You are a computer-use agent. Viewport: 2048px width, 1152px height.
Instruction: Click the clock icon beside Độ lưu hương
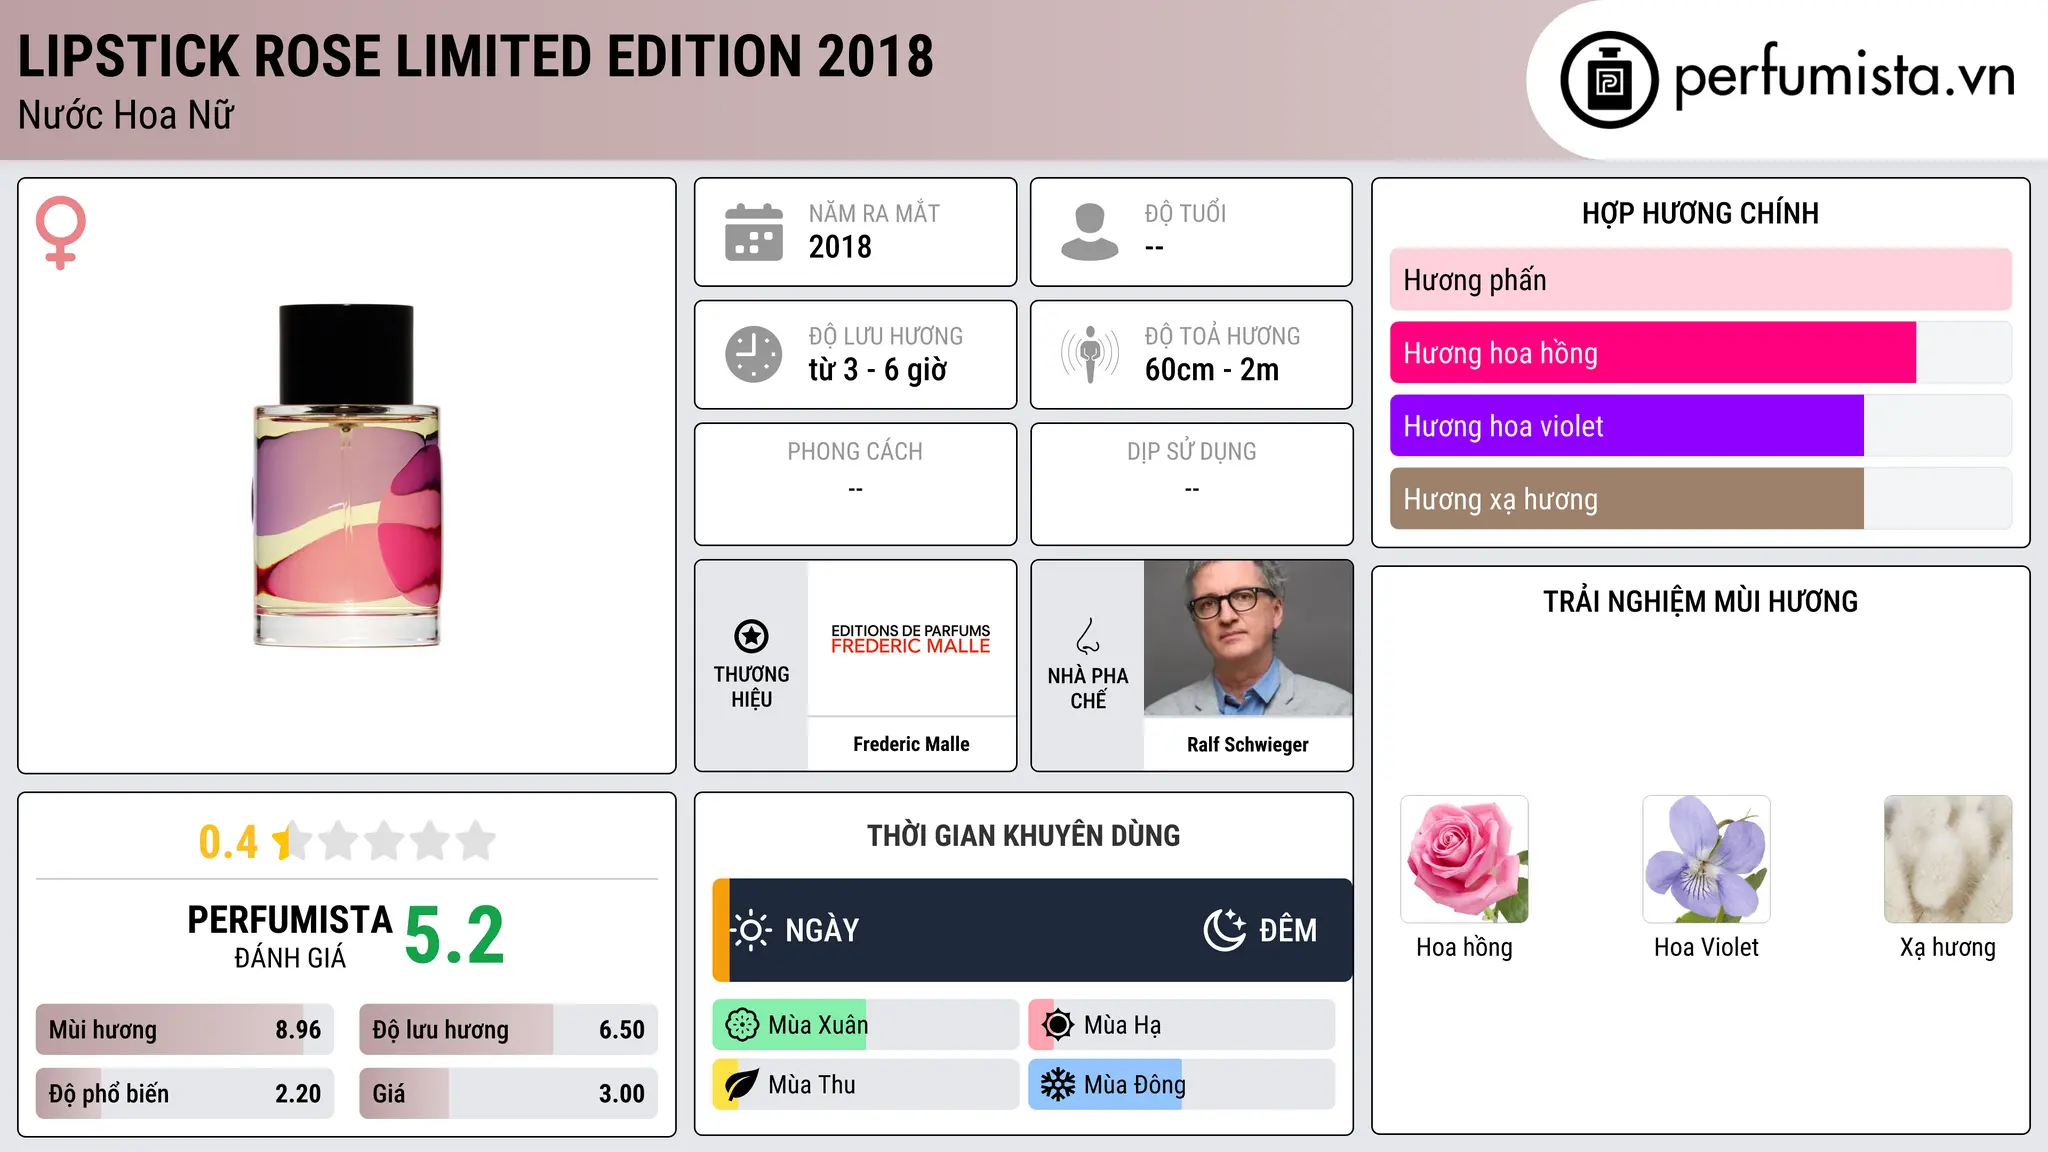click(x=754, y=354)
